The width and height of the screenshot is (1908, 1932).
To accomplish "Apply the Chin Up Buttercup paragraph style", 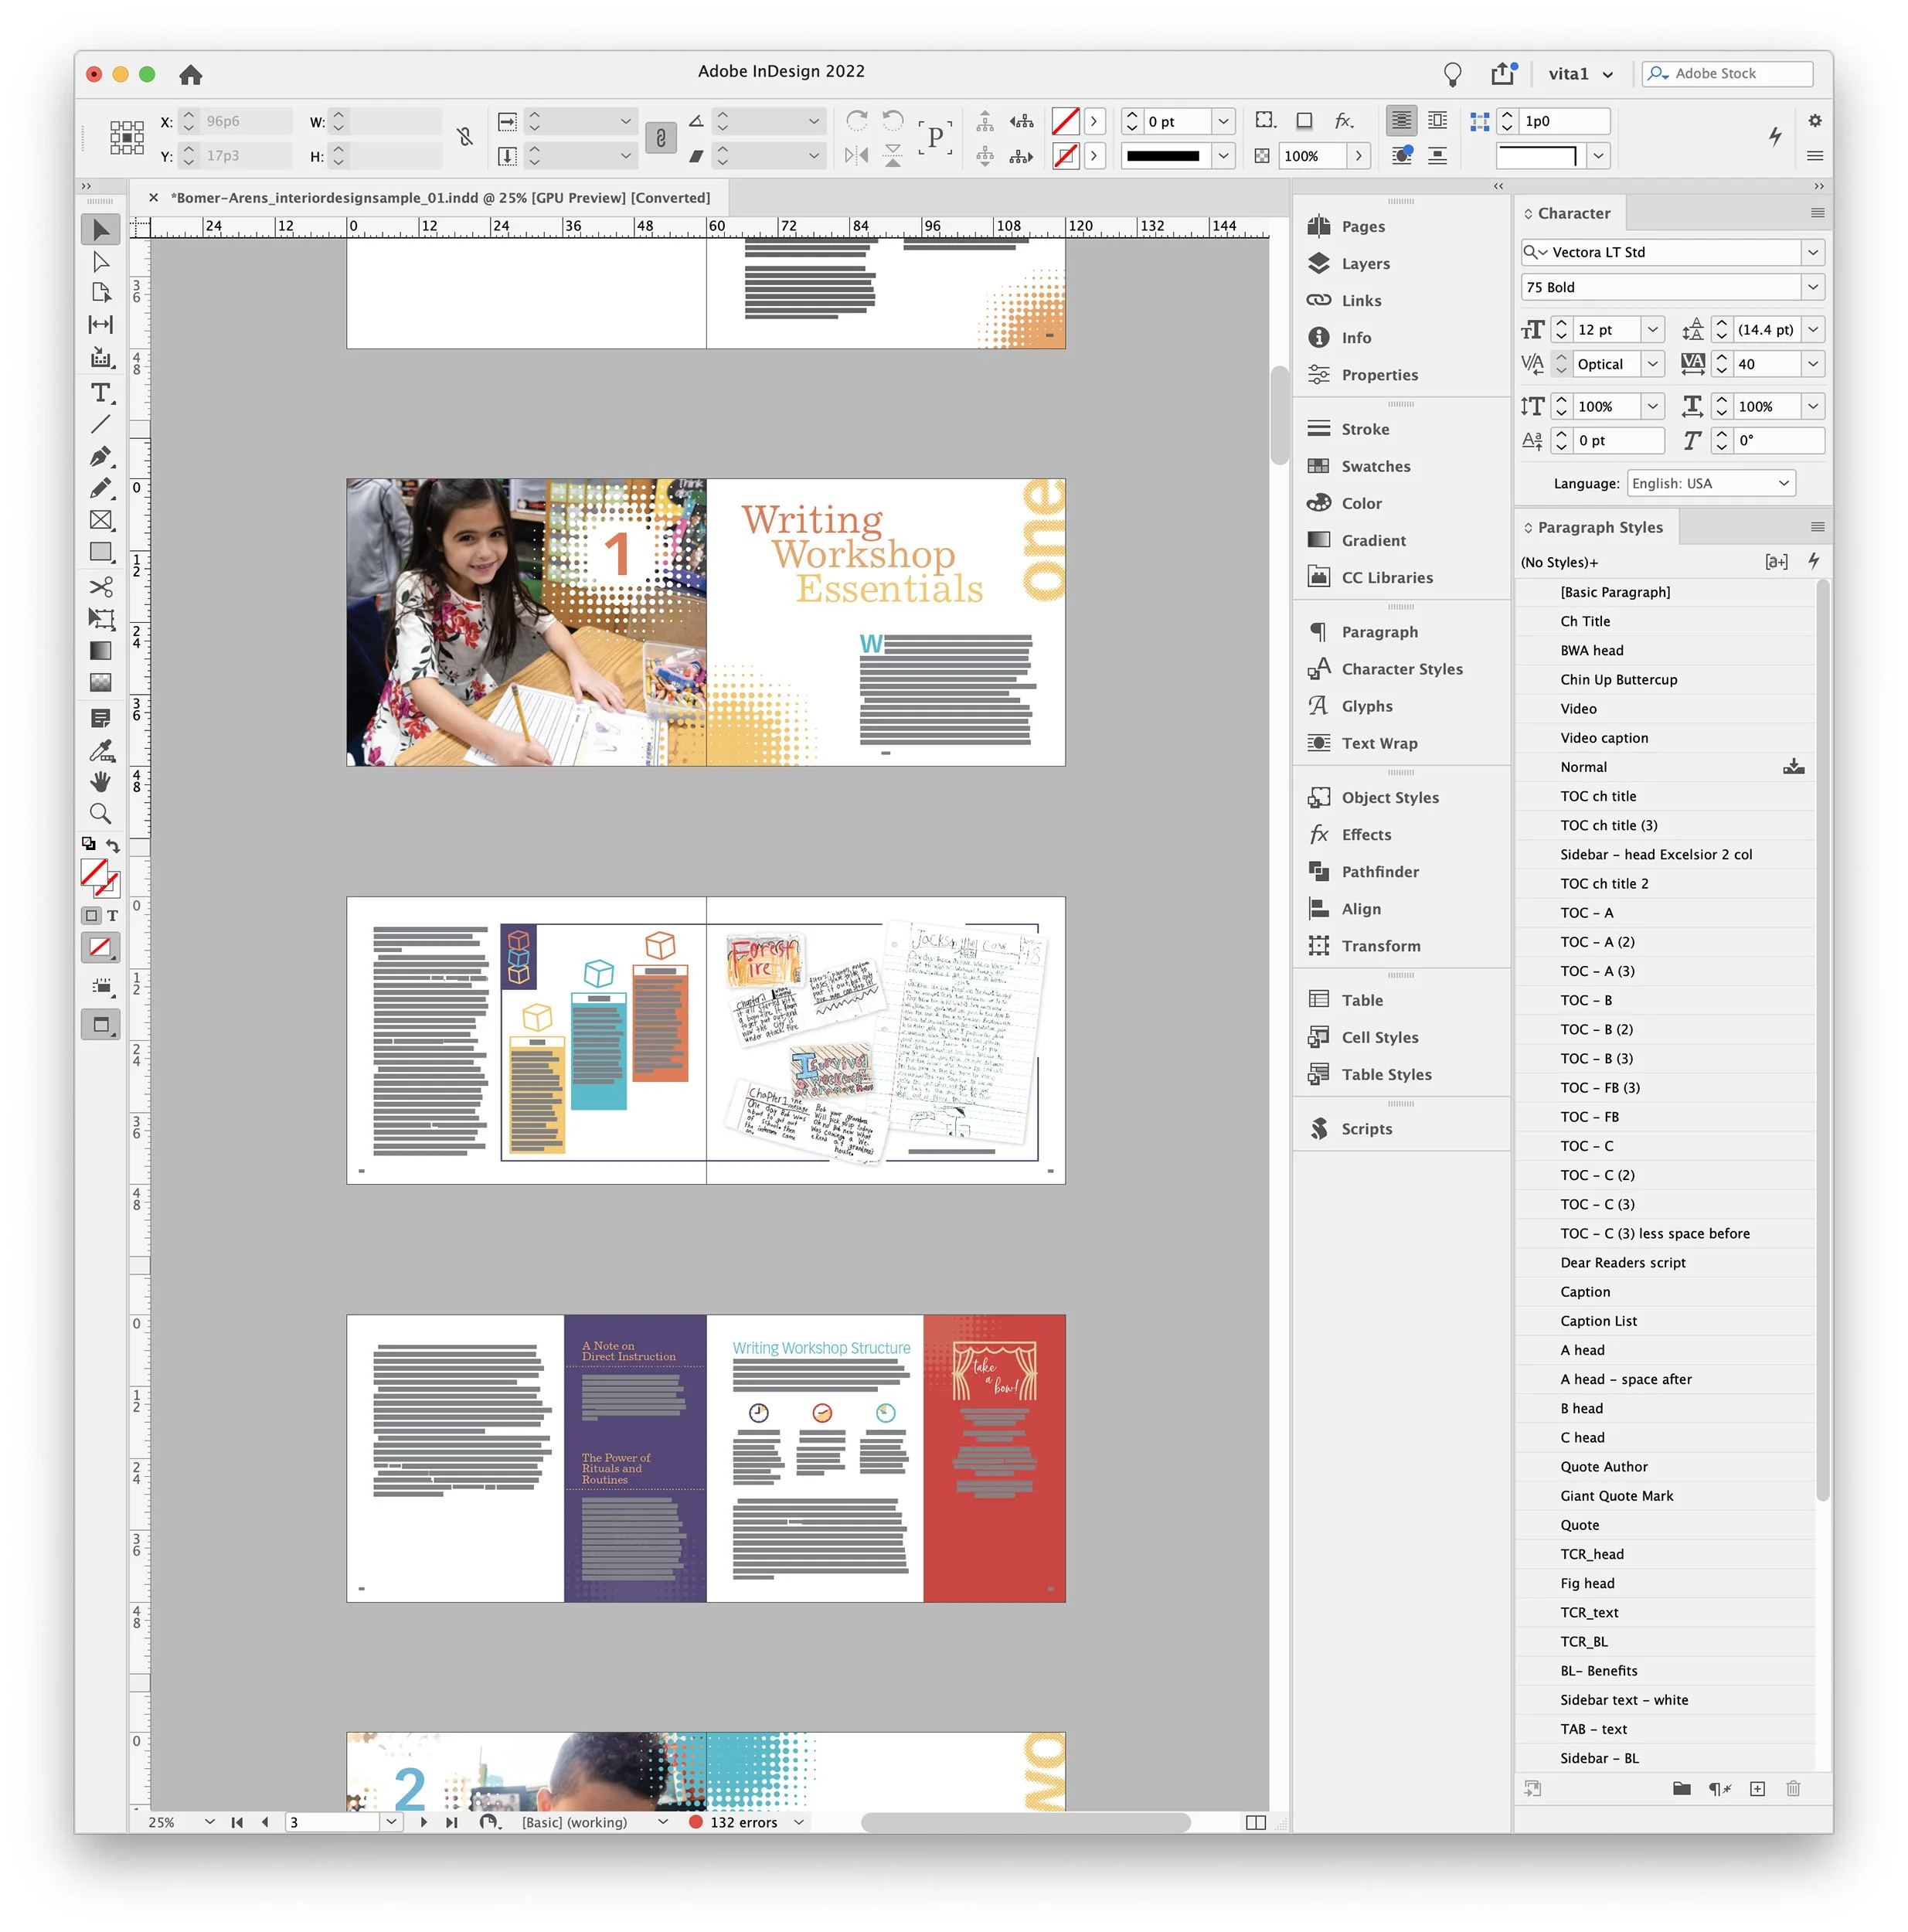I will (x=1618, y=679).
